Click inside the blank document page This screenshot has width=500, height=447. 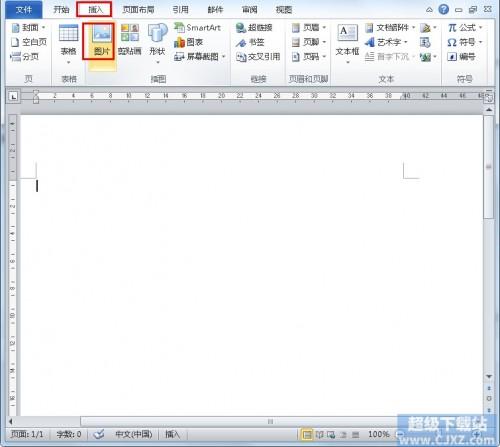pos(252,265)
